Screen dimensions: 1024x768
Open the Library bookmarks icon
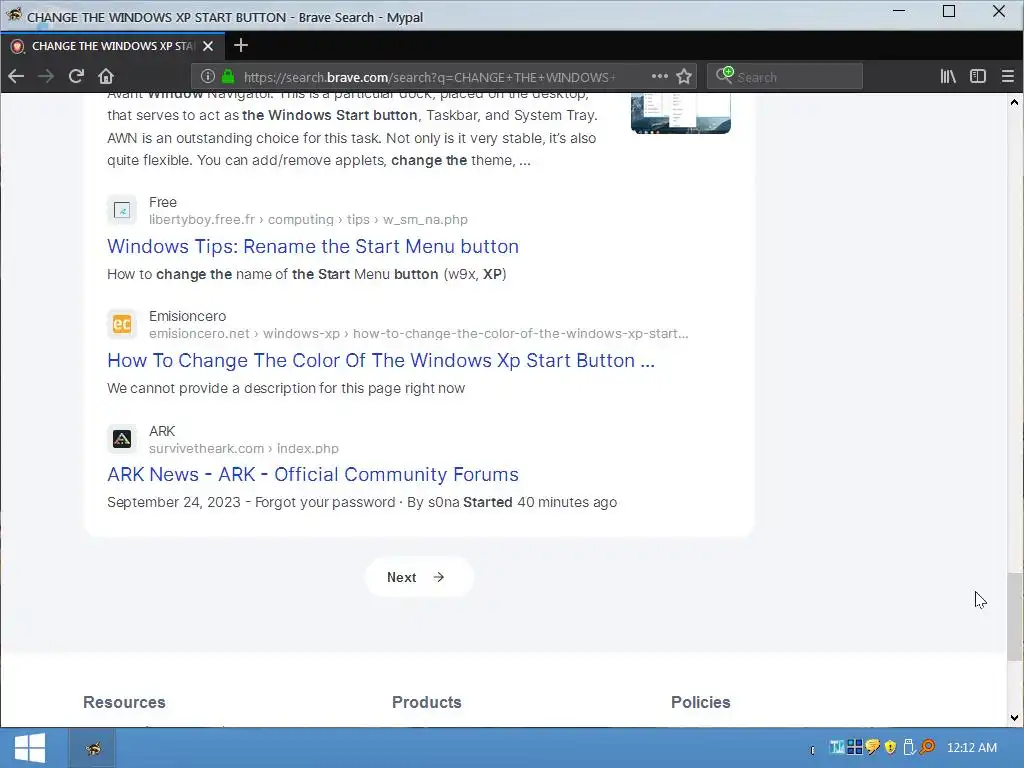[x=948, y=76]
